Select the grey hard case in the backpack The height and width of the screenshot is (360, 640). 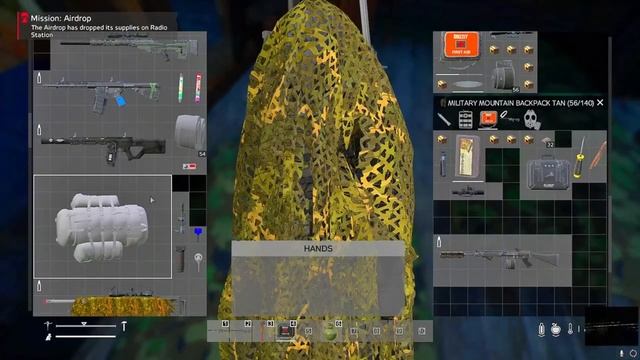pos(547,173)
